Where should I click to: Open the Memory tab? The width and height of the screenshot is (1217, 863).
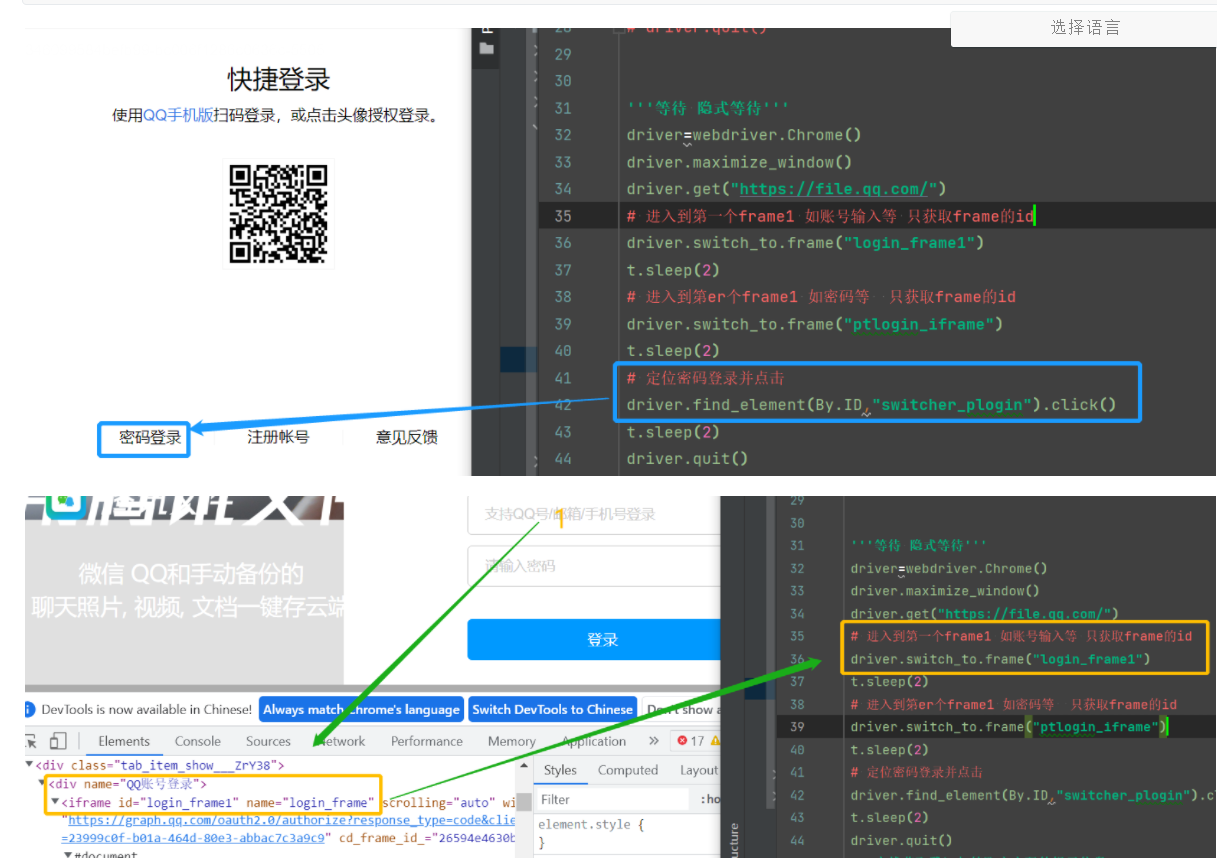click(x=512, y=741)
